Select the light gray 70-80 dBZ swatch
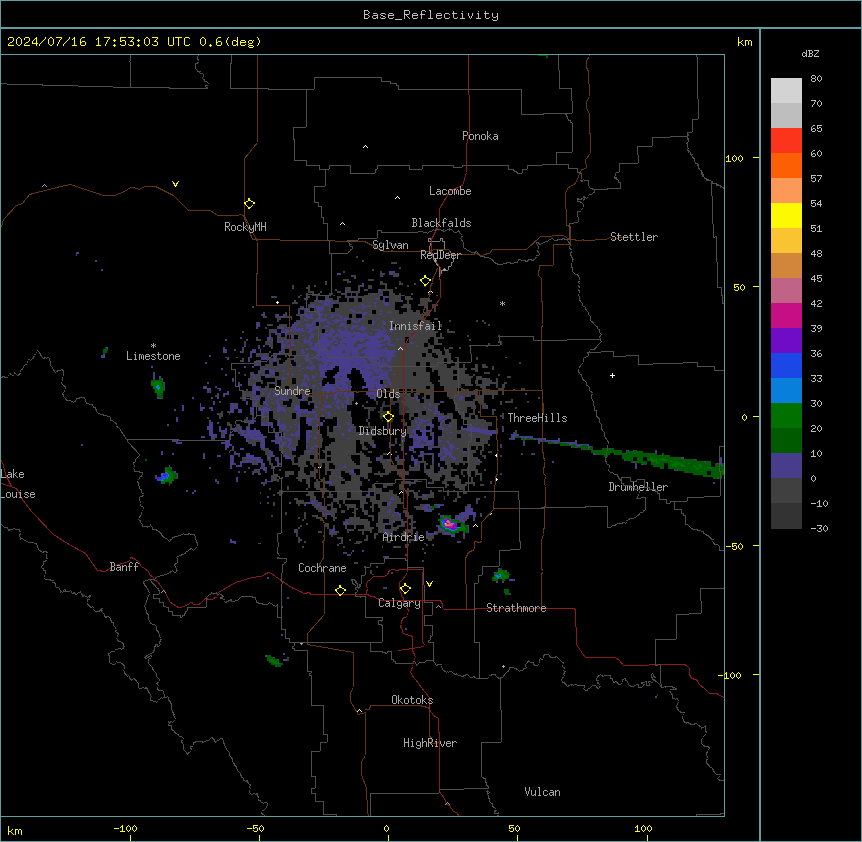 click(x=786, y=91)
